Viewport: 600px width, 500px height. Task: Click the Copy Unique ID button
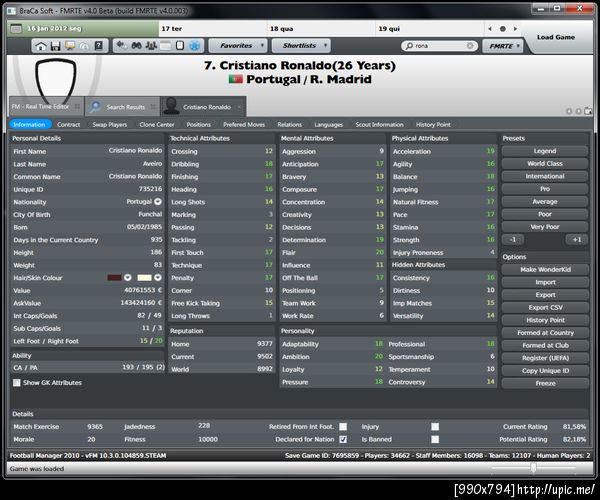click(x=545, y=370)
